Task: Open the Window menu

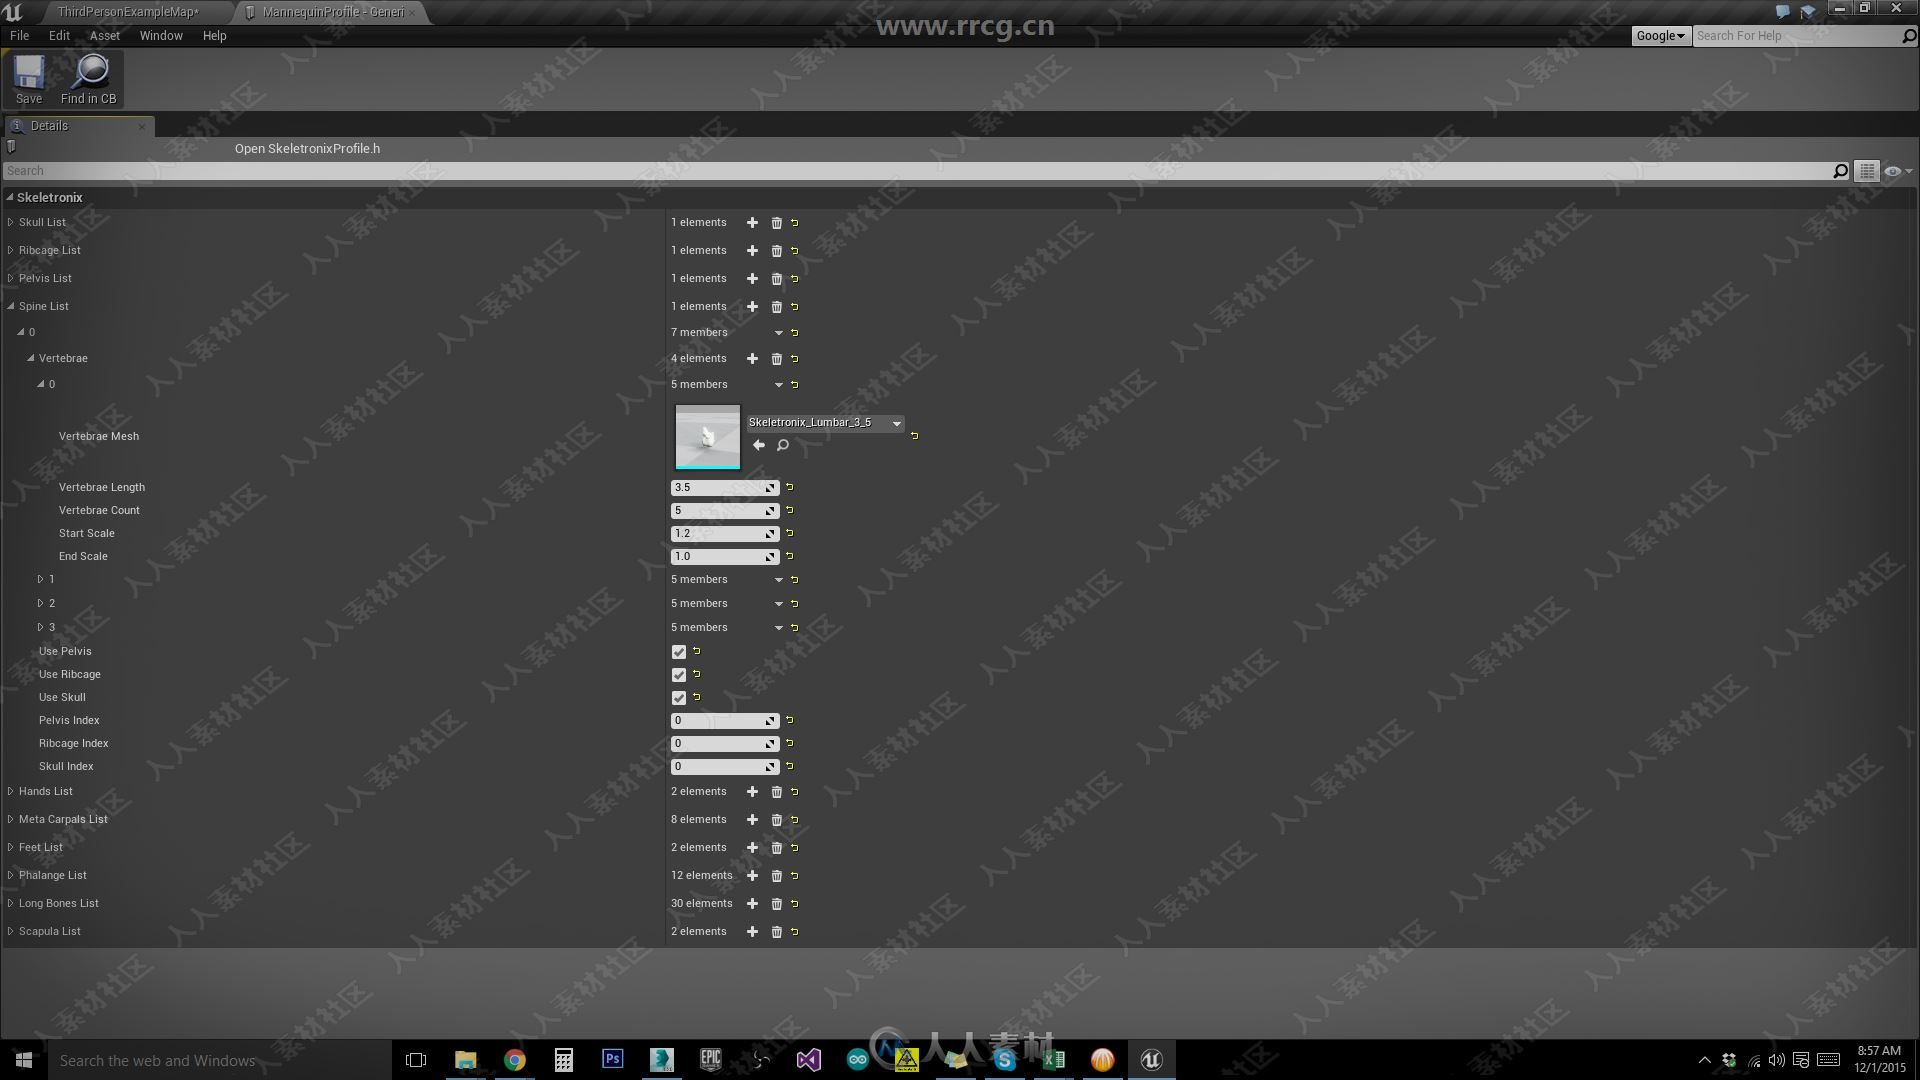Action: pos(161,36)
